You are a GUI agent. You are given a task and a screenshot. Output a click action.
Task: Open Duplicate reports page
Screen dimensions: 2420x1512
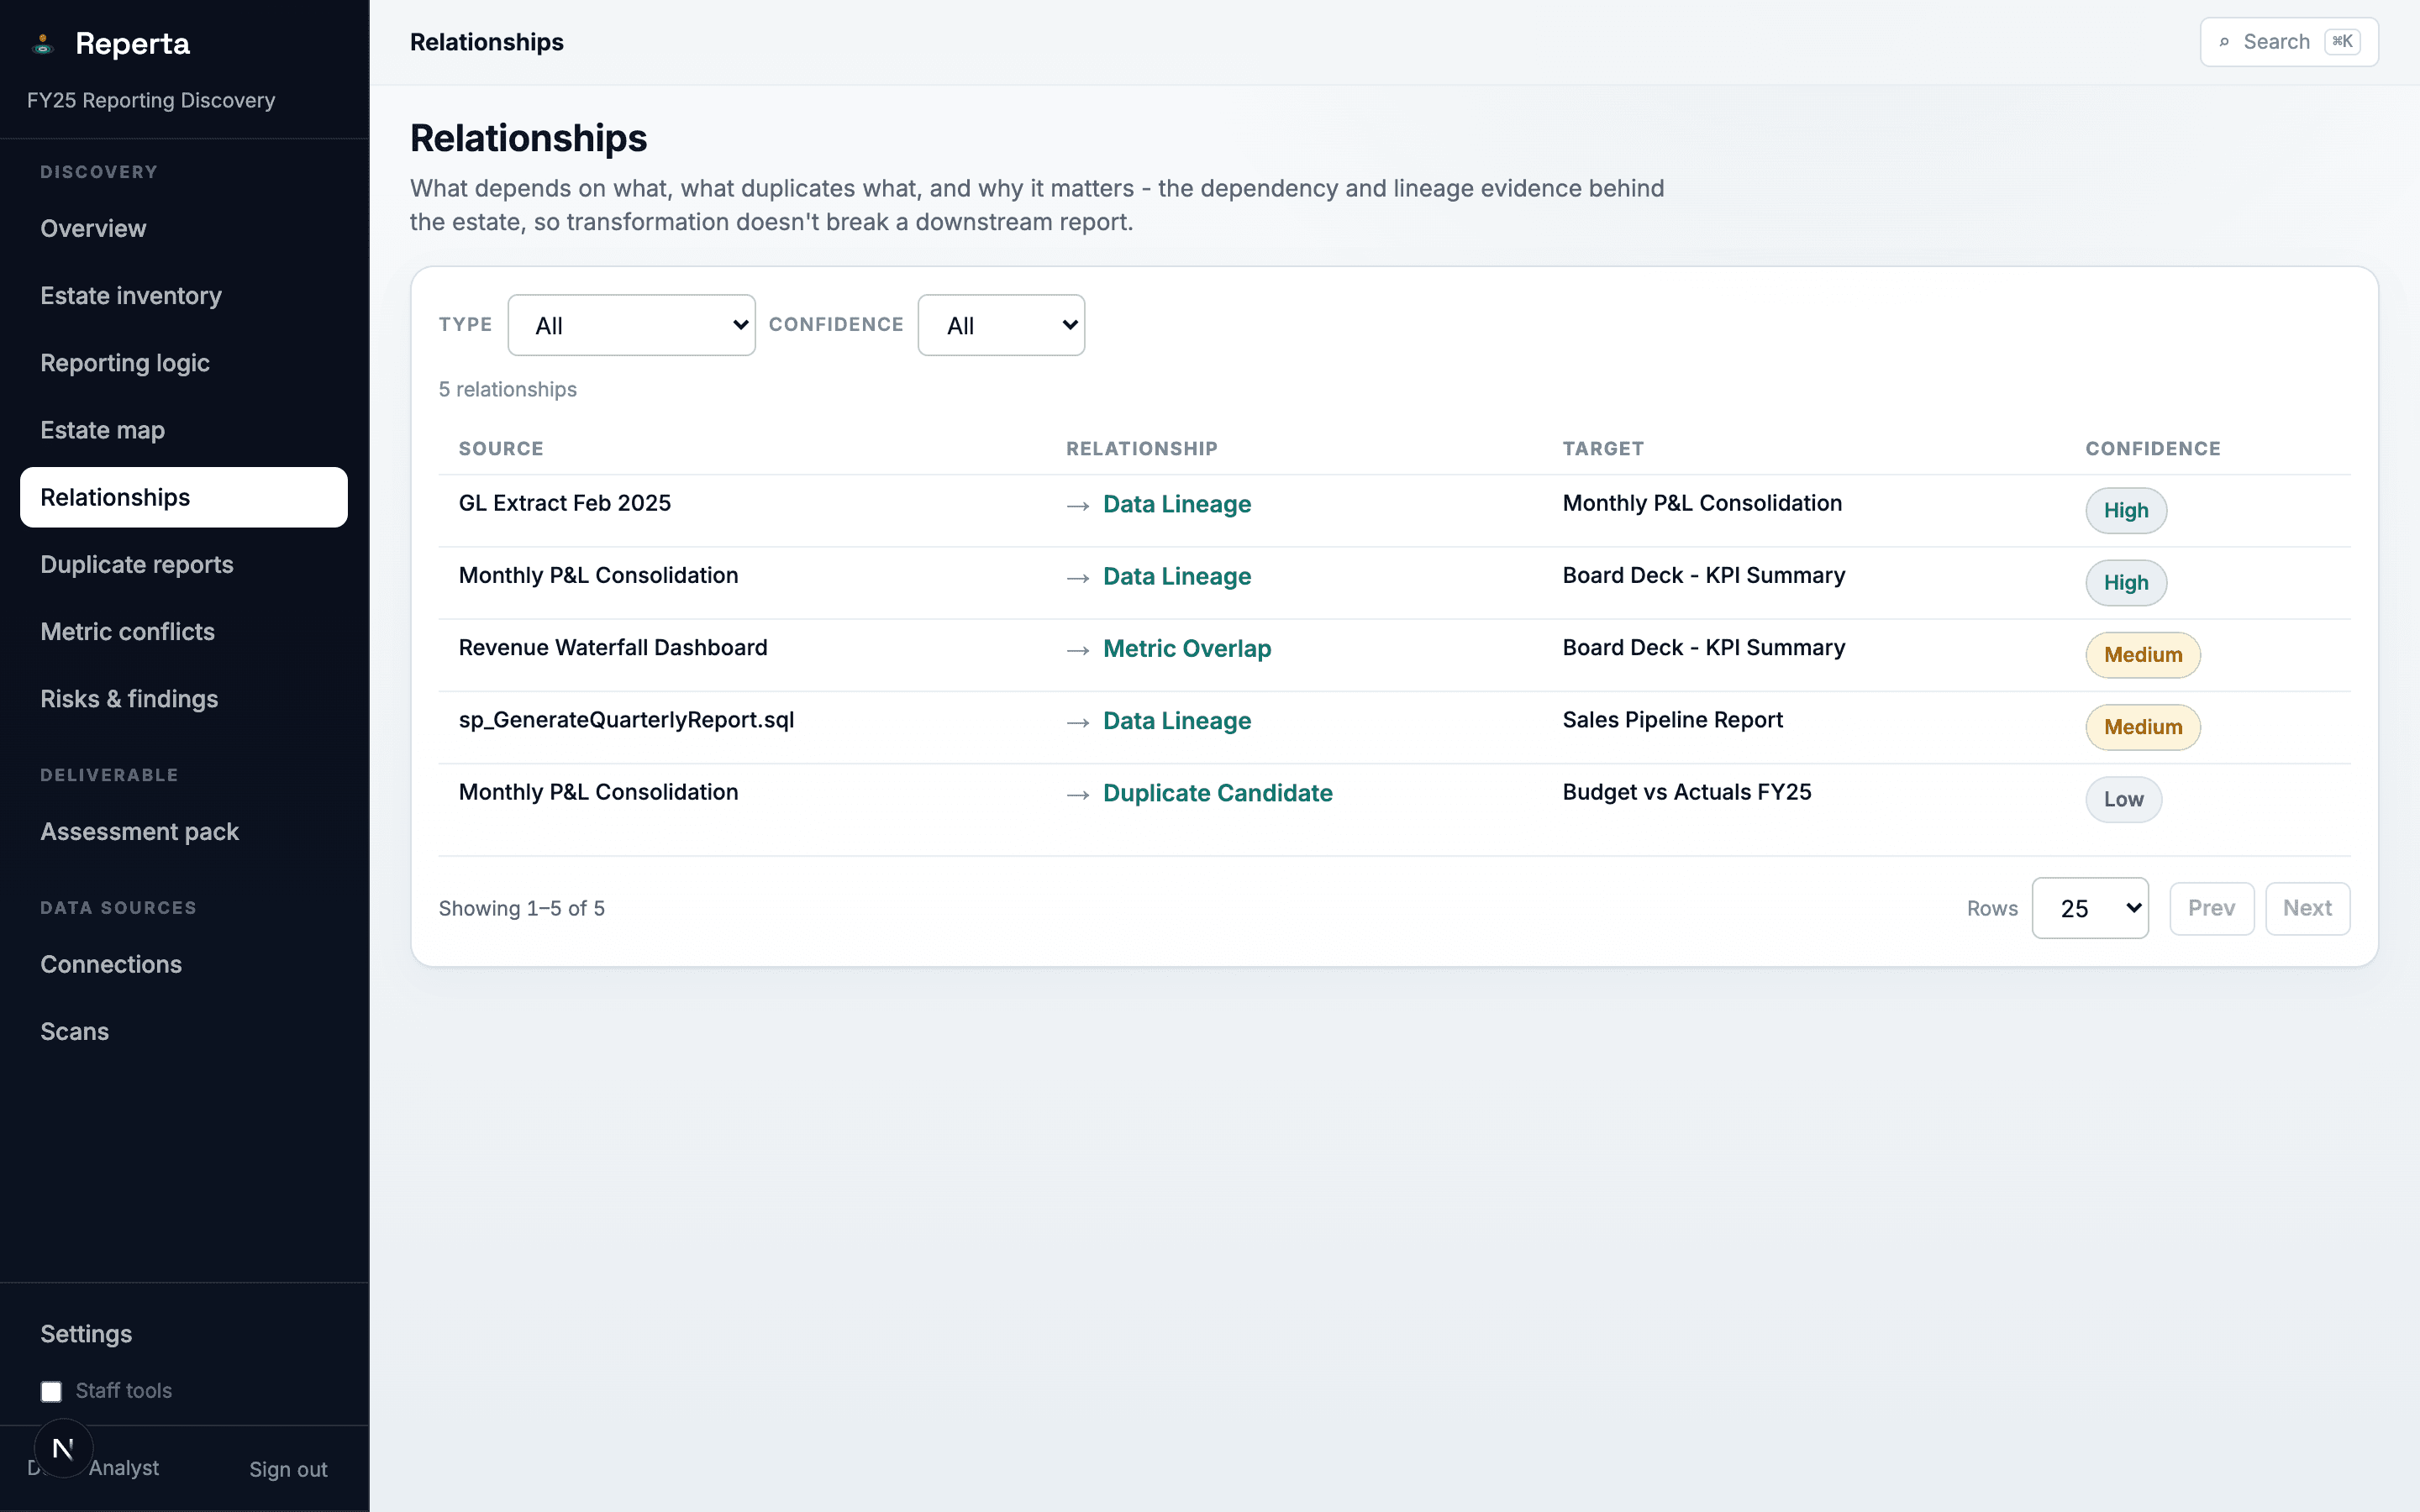184,564
